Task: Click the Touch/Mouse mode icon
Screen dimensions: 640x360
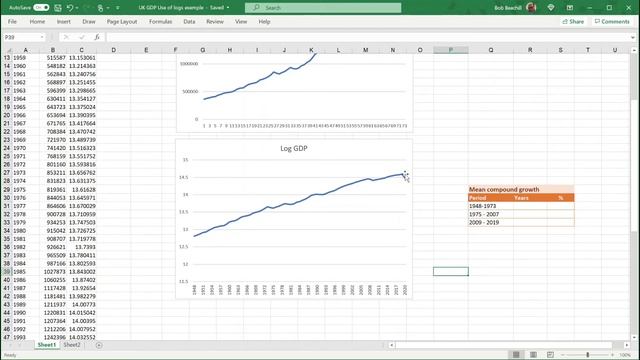Action: [x=100, y=7]
